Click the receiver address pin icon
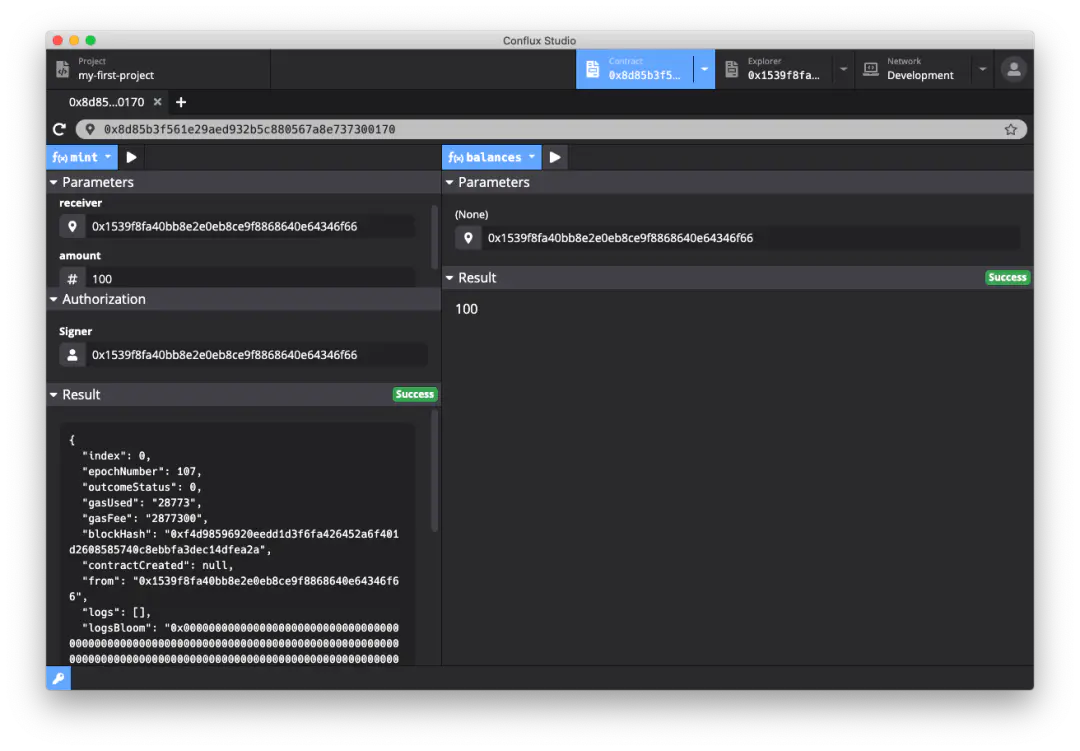1080x751 pixels. [72, 226]
